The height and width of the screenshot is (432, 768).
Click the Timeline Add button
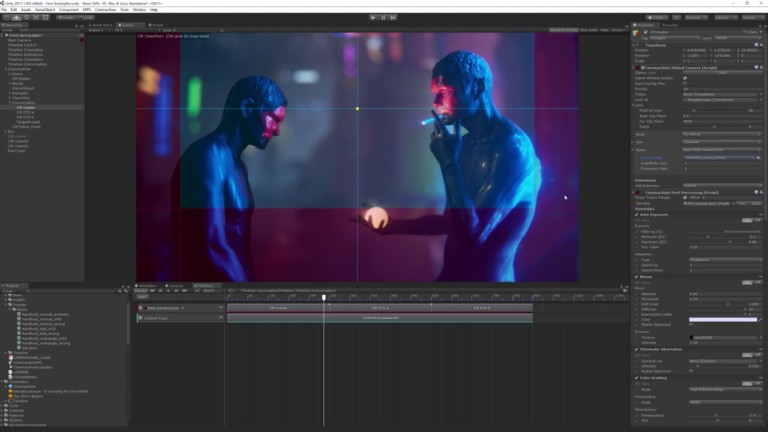(142, 296)
